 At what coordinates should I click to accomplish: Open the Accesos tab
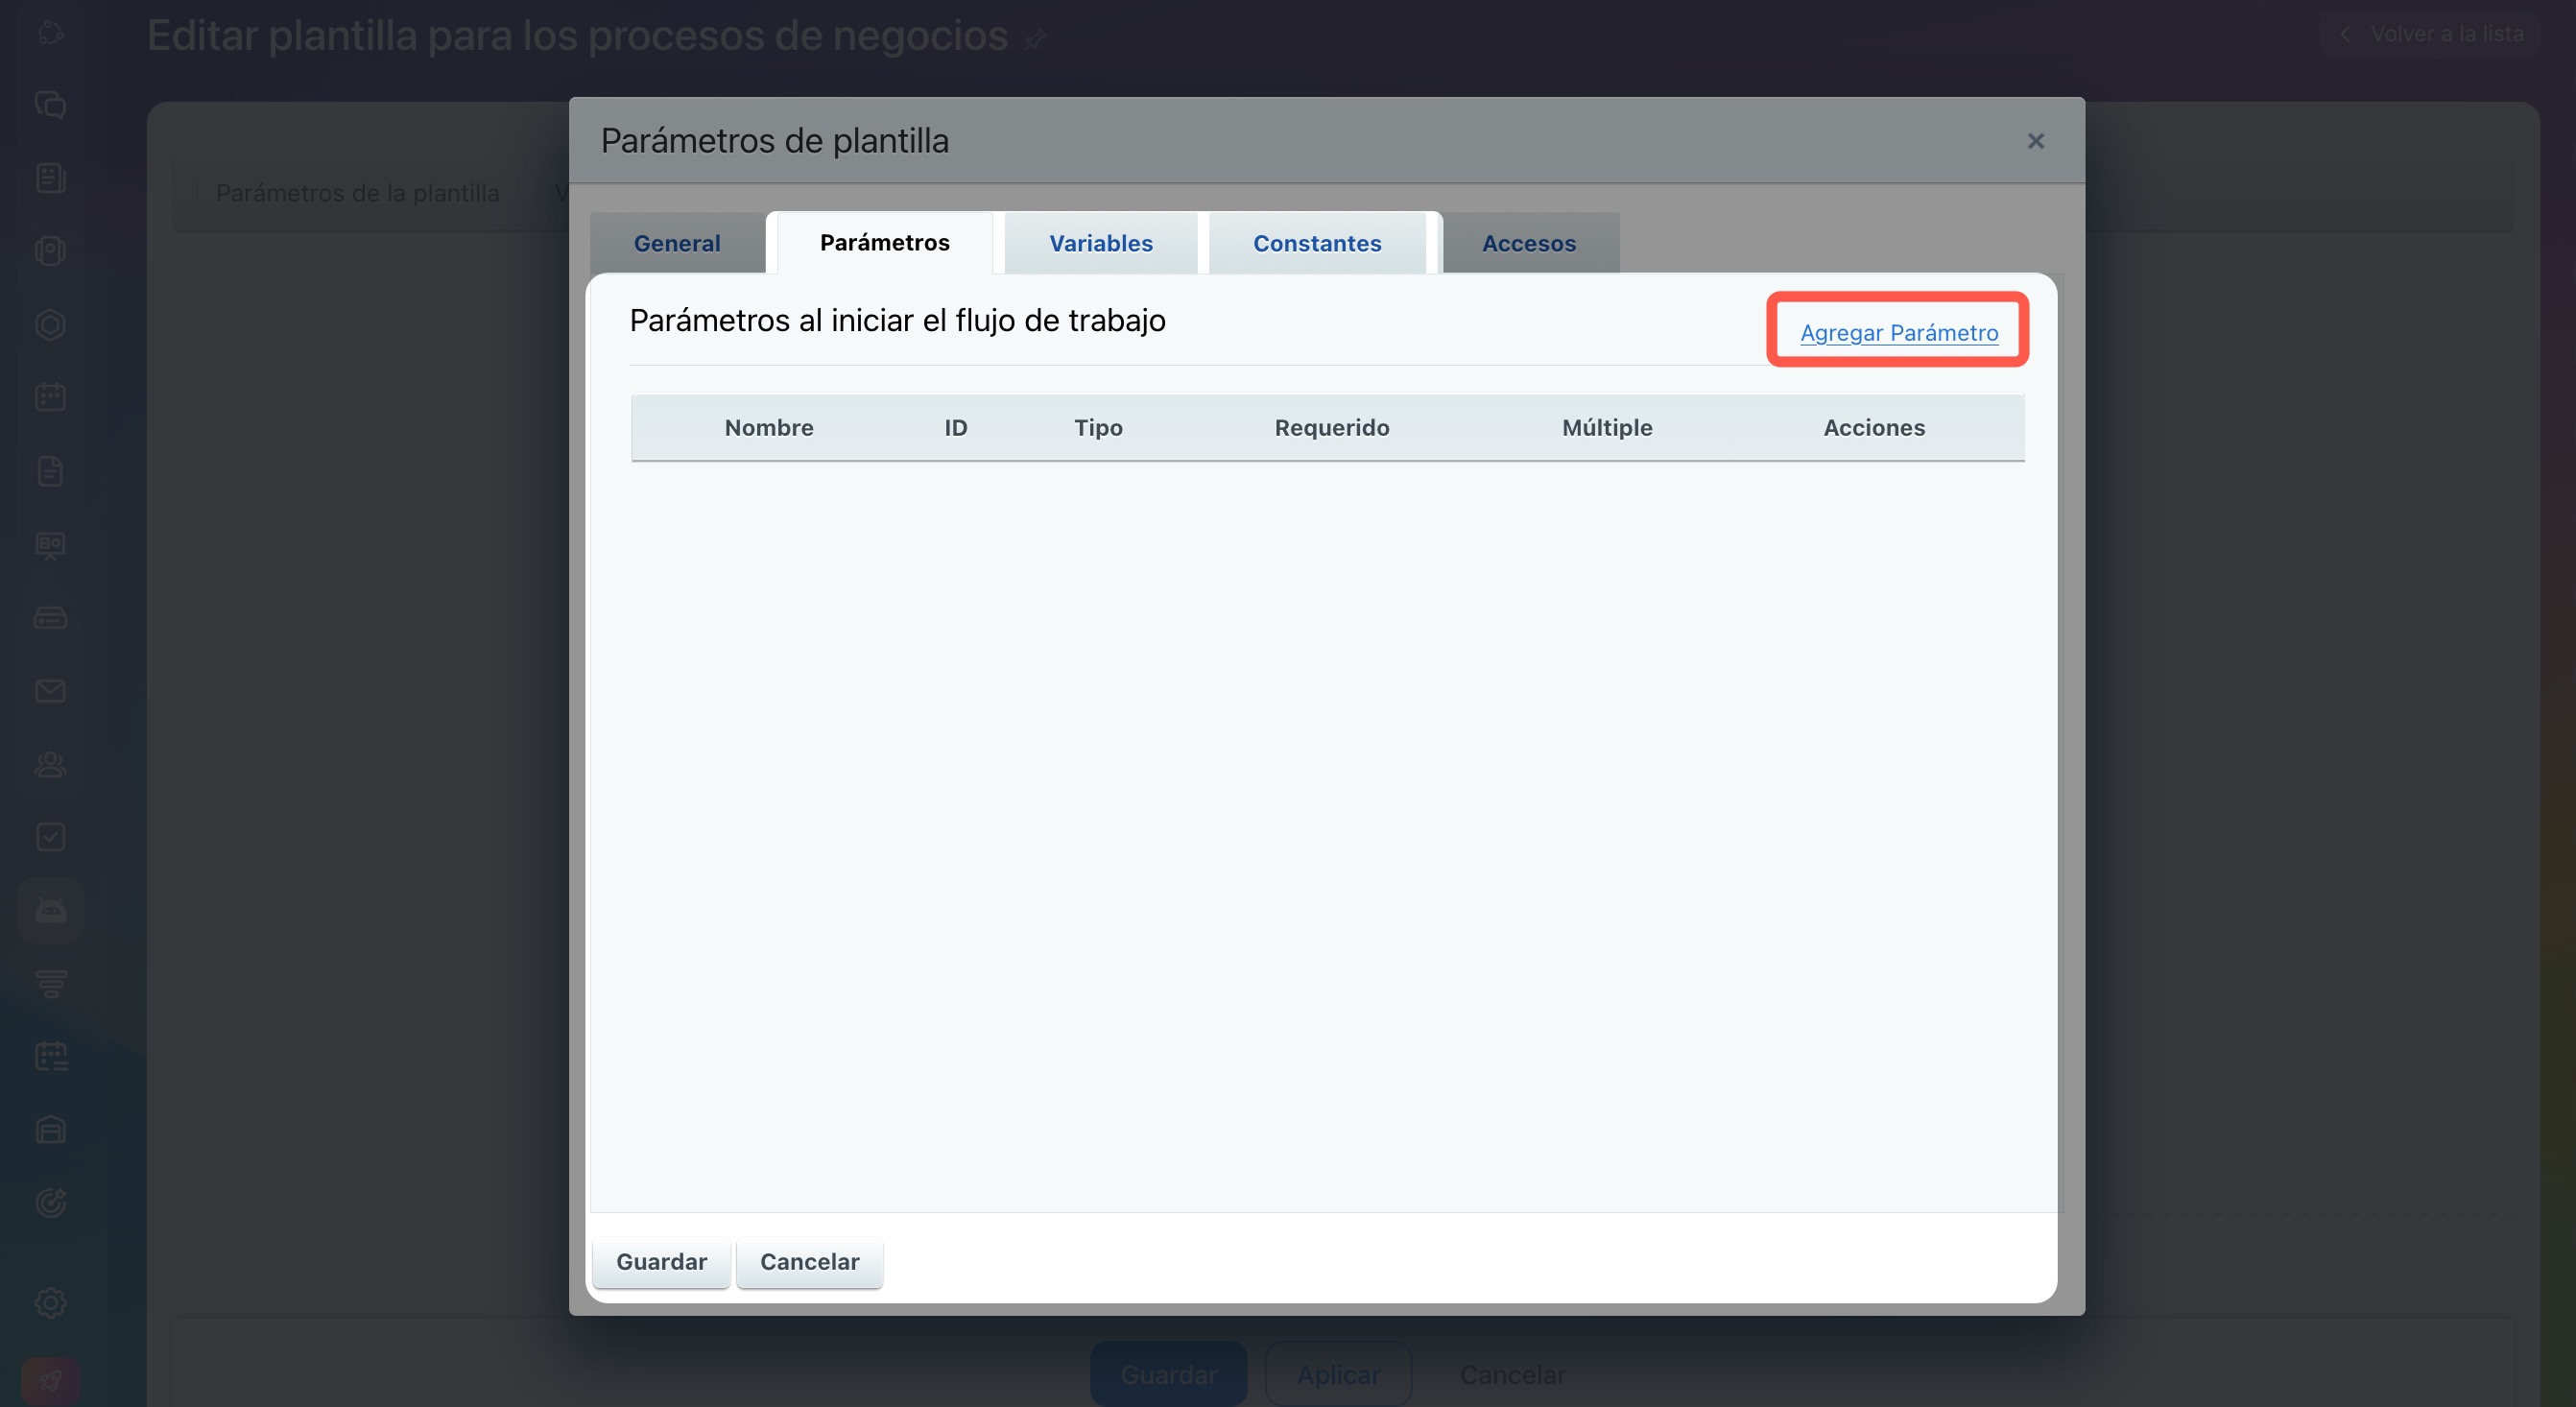[1528, 243]
